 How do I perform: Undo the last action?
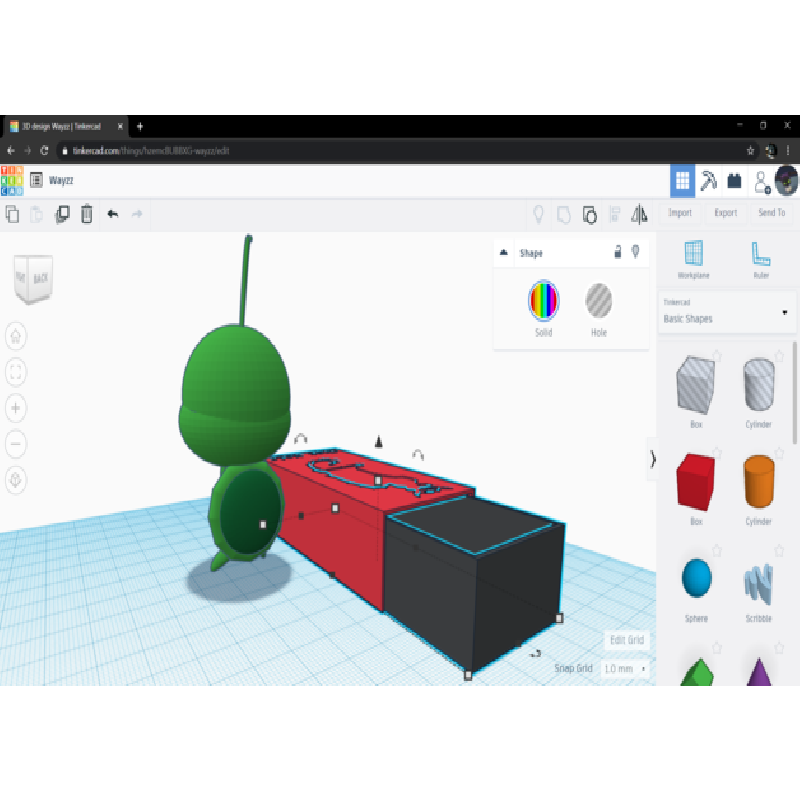[x=112, y=213]
